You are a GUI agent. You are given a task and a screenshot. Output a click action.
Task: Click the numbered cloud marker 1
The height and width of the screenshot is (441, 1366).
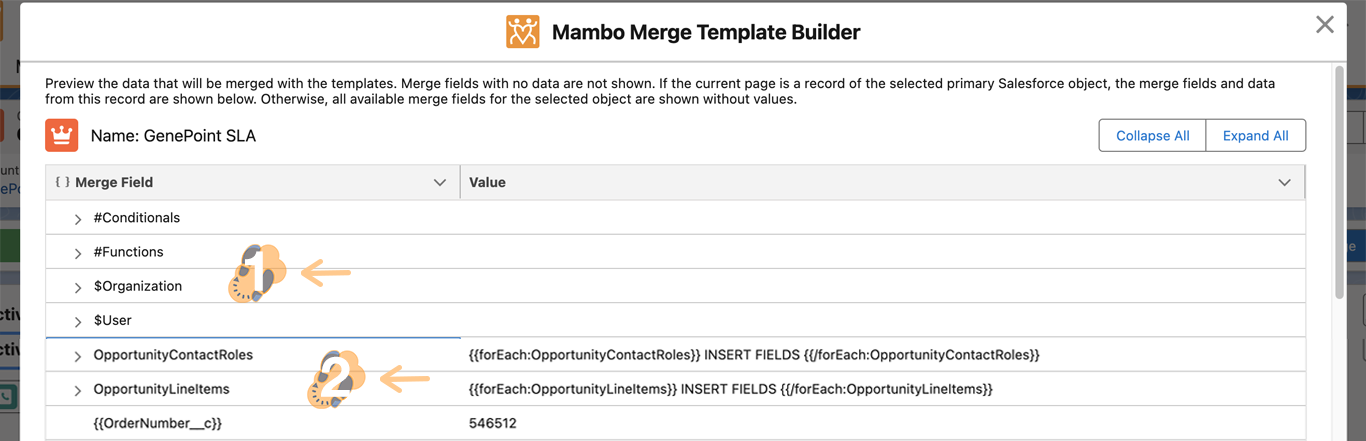pyautogui.click(x=257, y=272)
